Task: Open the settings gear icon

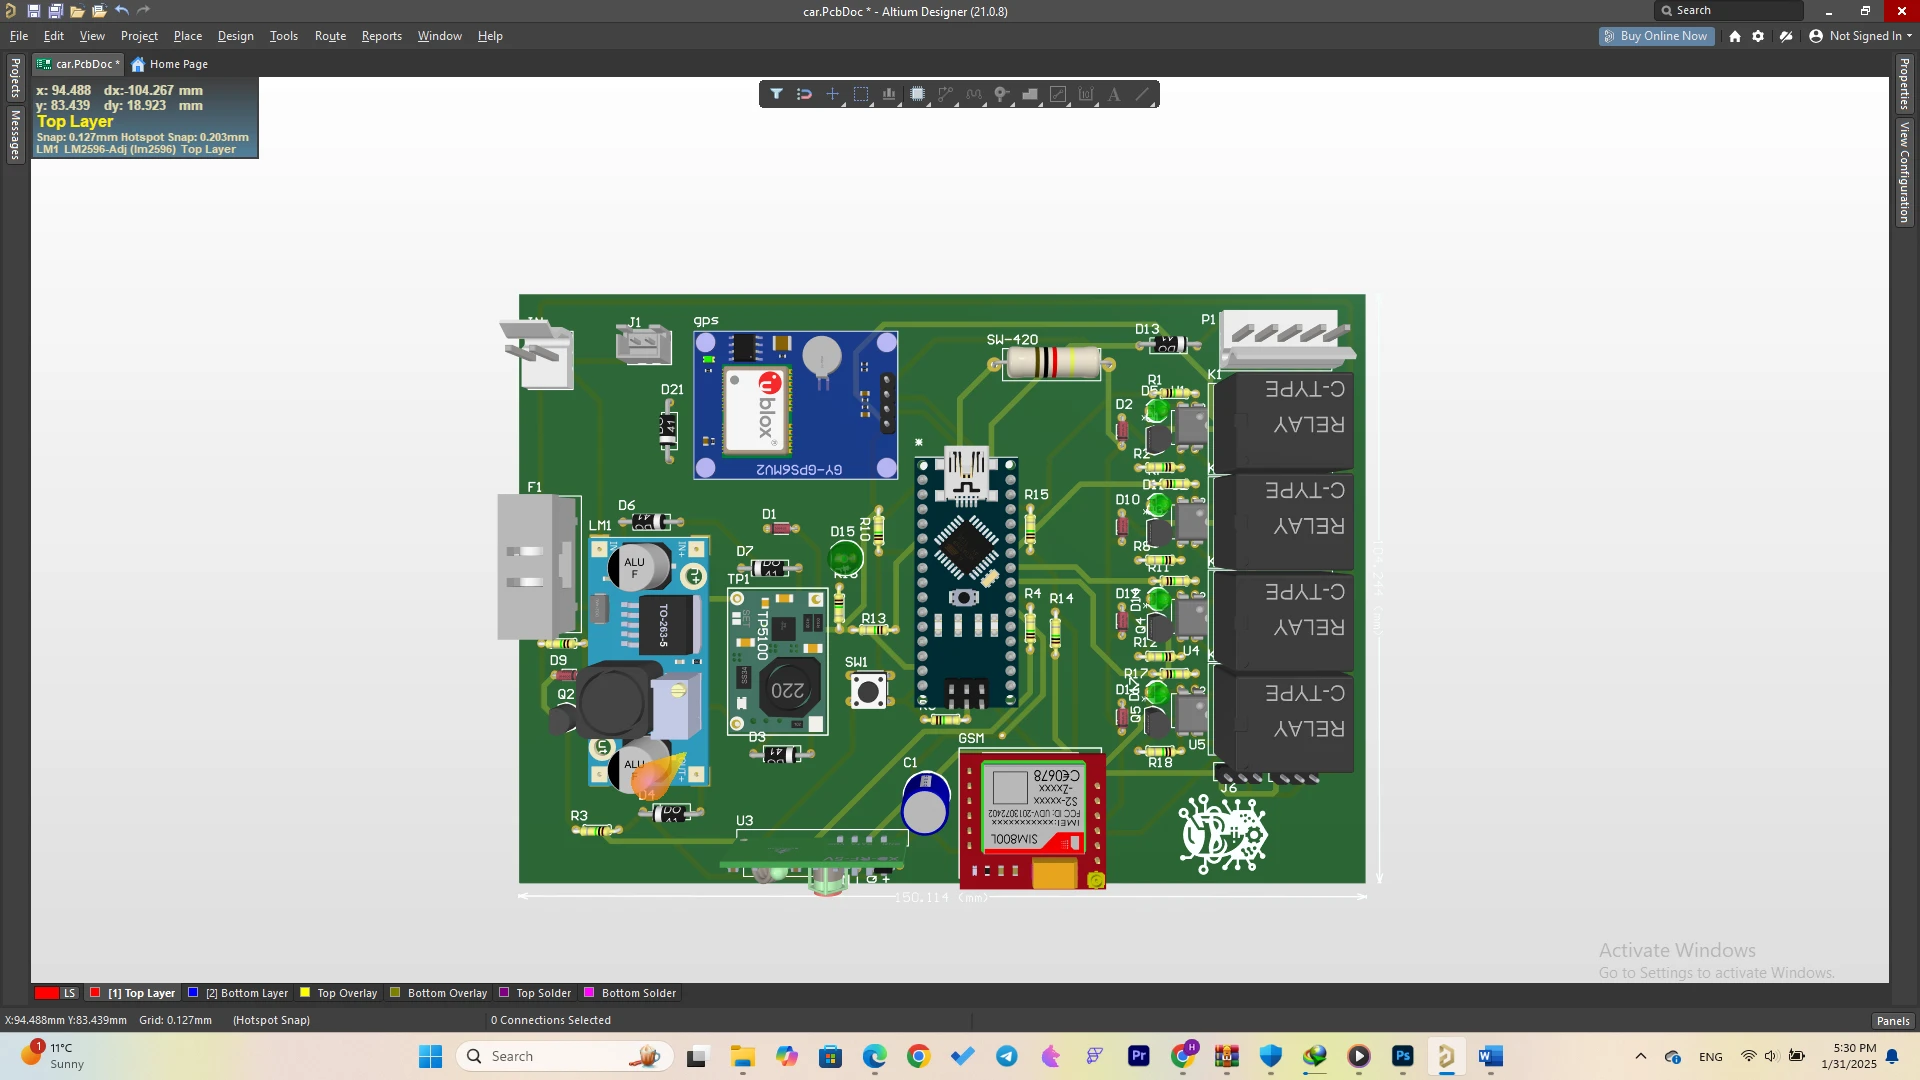Action: [1758, 36]
